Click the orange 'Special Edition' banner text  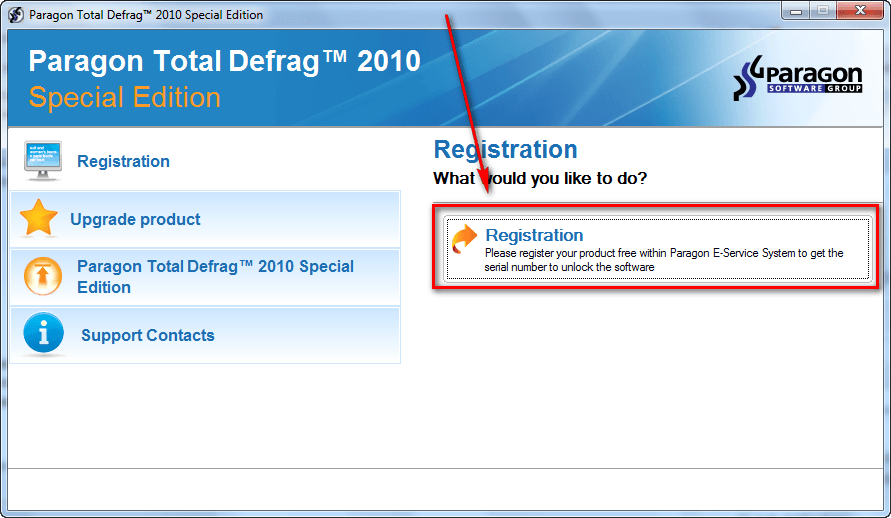(124, 97)
